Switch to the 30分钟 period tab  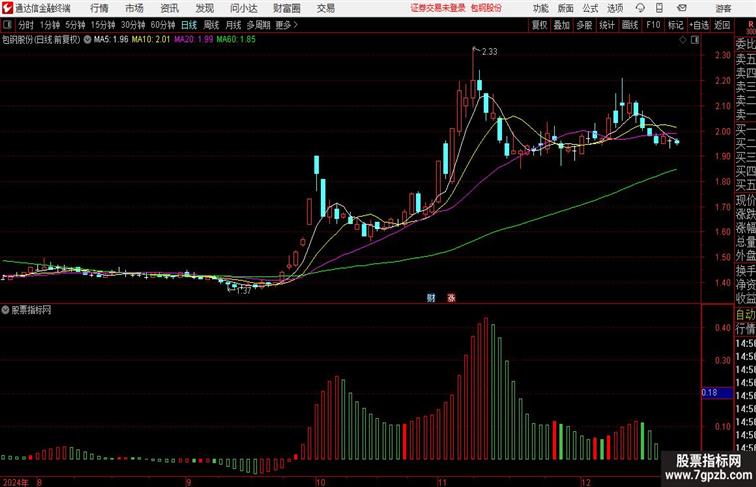[x=133, y=25]
